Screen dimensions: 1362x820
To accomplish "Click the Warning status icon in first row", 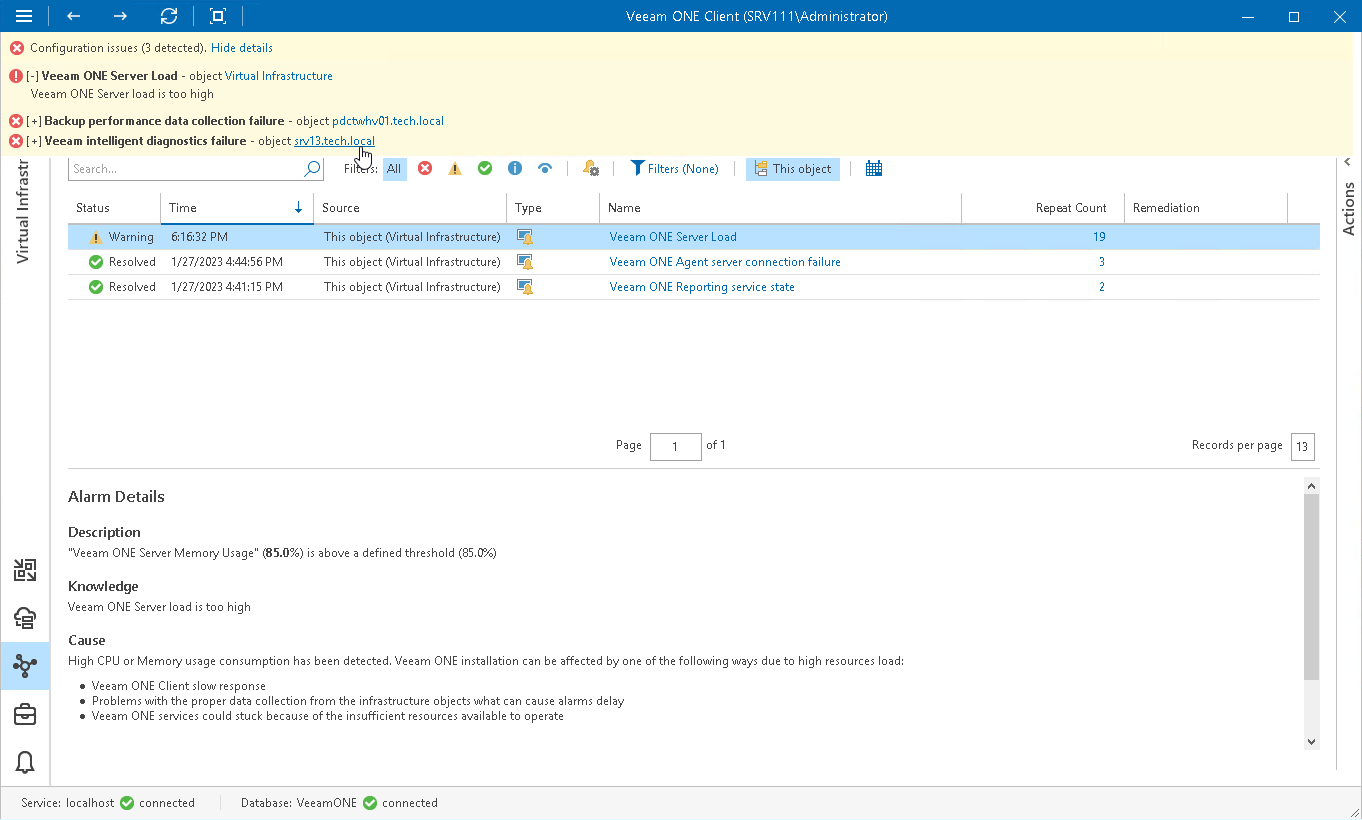I will 96,237.
